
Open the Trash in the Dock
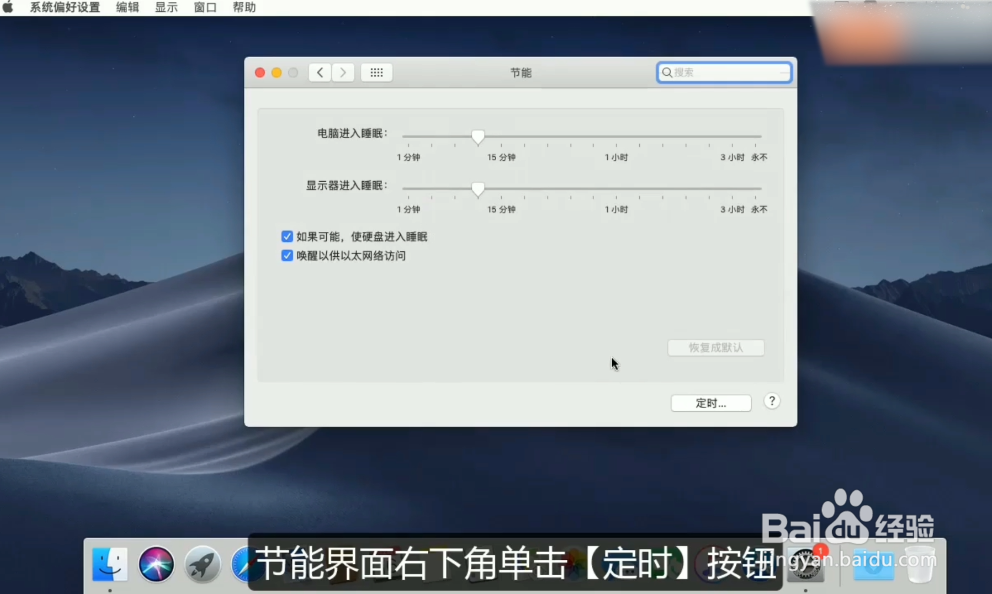pos(920,563)
